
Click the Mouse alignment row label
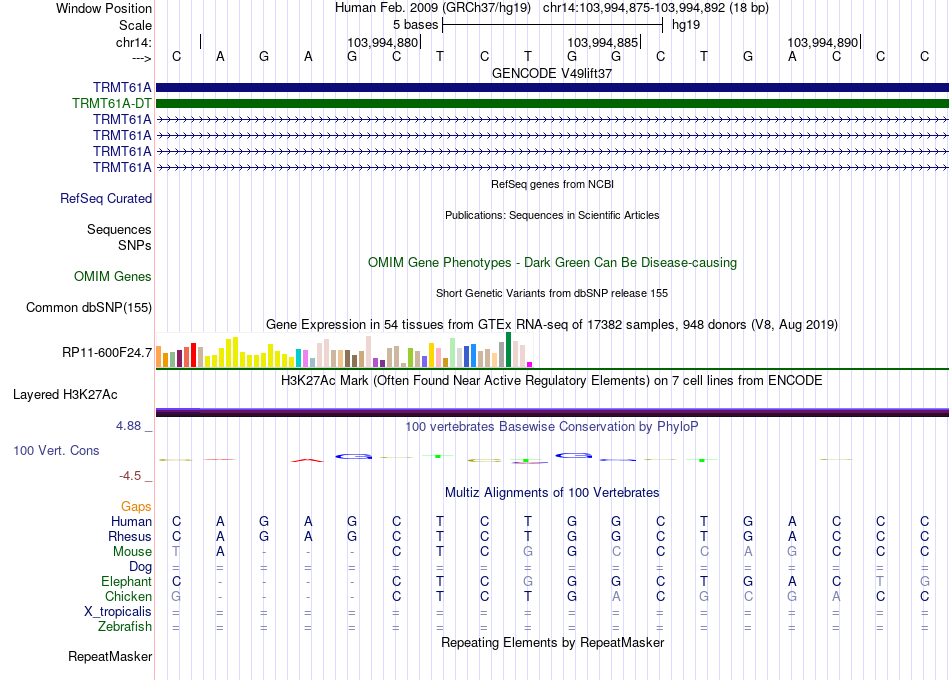(132, 552)
